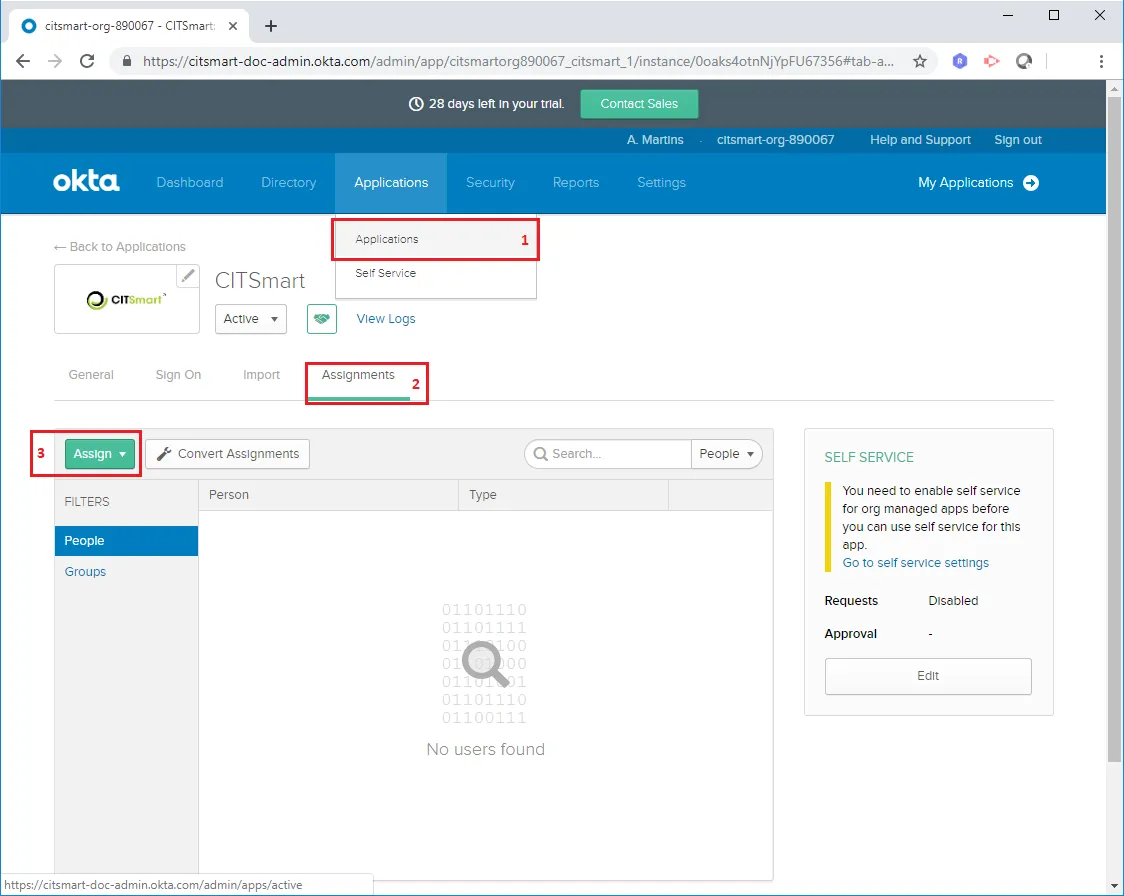Viewport: 1124px width, 896px height.
Task: Open Chrome three-dot menu
Action: pyautogui.click(x=1101, y=62)
